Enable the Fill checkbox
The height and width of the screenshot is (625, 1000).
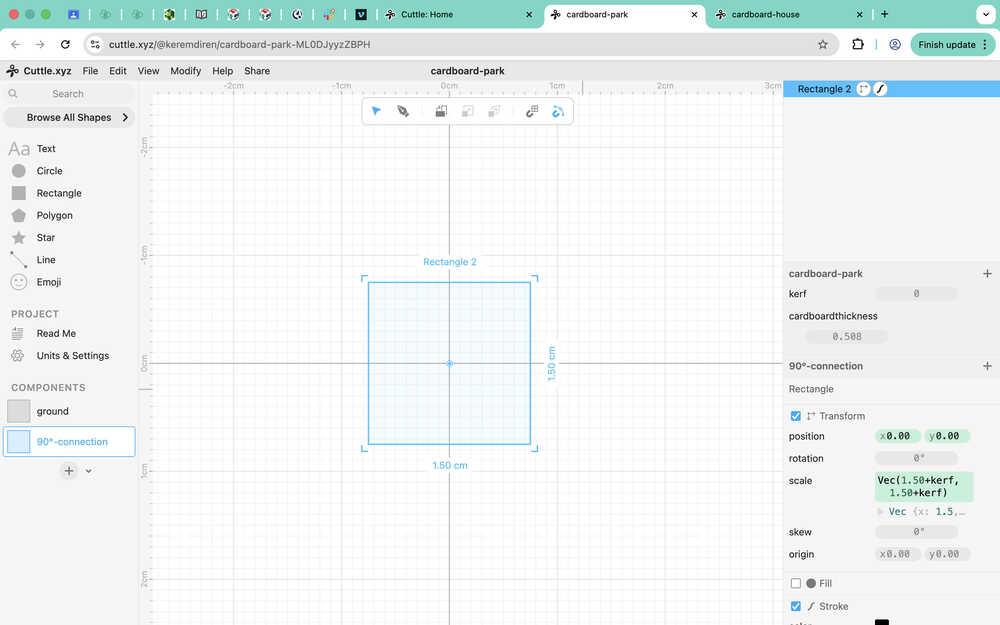coord(795,584)
